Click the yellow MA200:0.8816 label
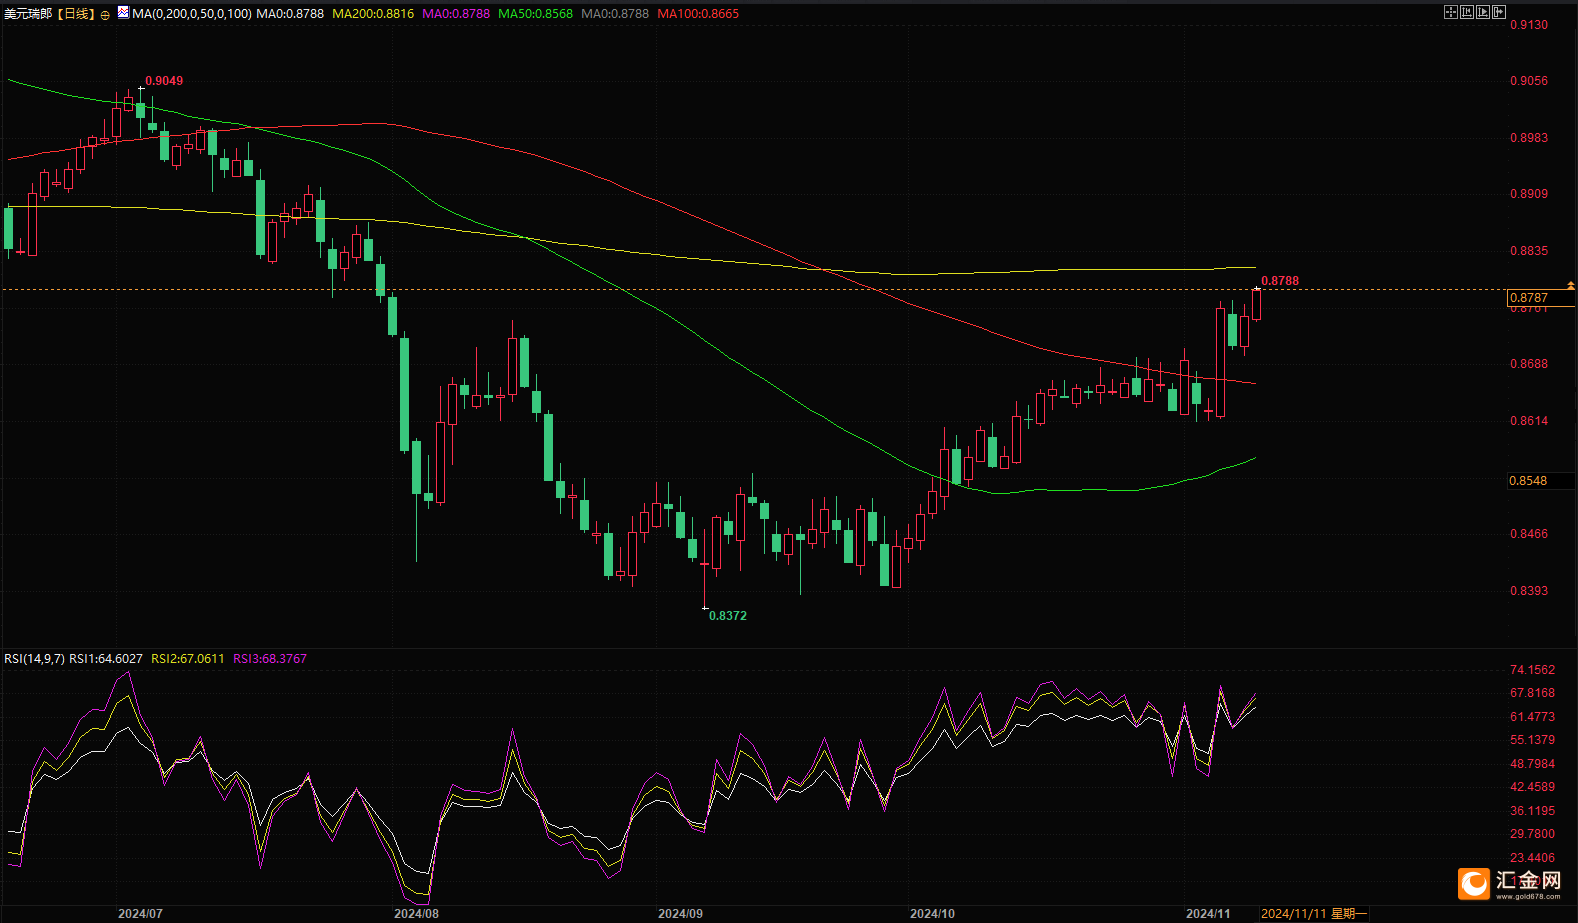The height and width of the screenshot is (923, 1578). 373,14
